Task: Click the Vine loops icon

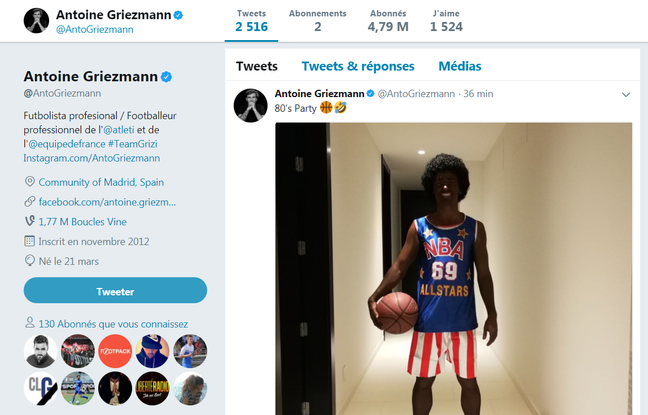Action: click(x=30, y=221)
